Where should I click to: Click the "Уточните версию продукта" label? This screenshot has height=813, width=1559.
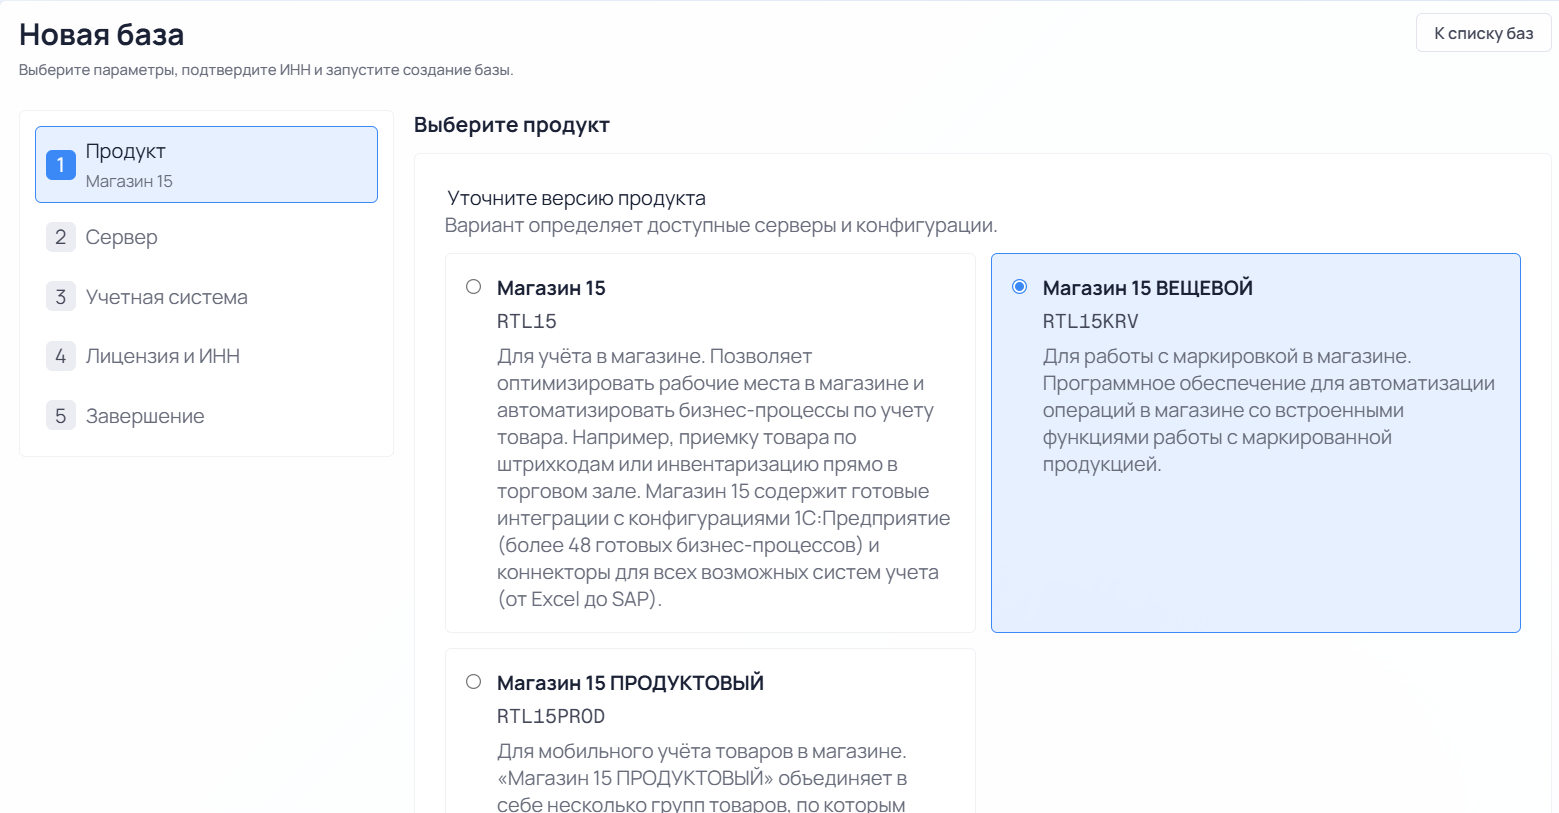(x=576, y=198)
